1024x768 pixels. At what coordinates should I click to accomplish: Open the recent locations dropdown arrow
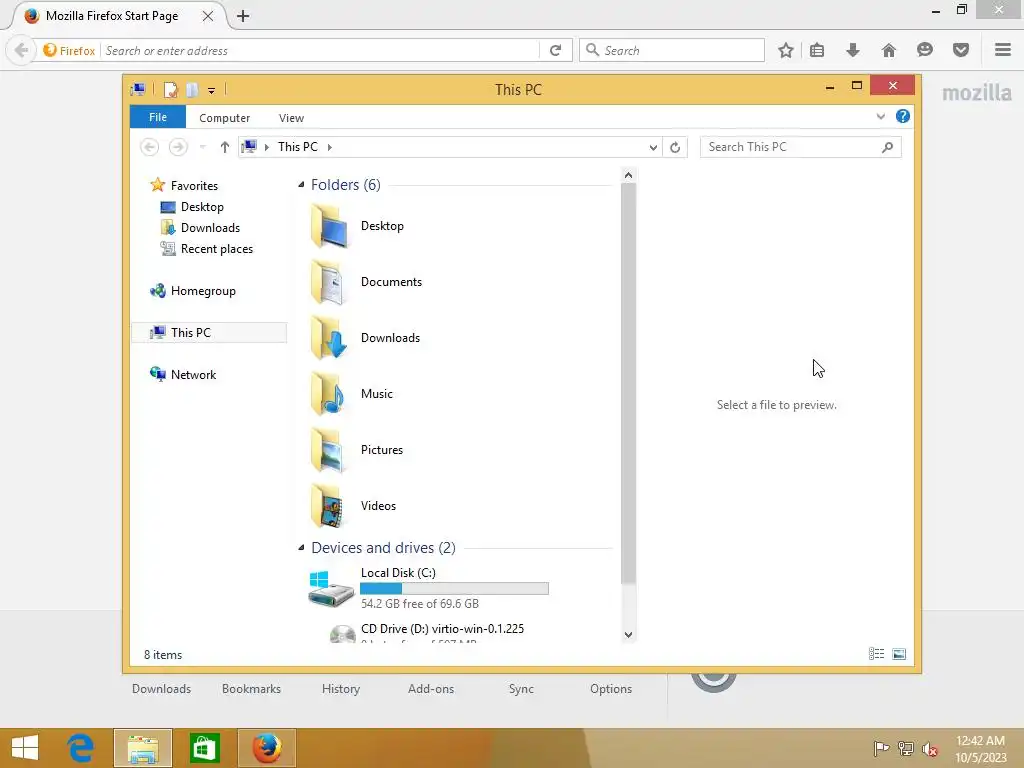(202, 147)
